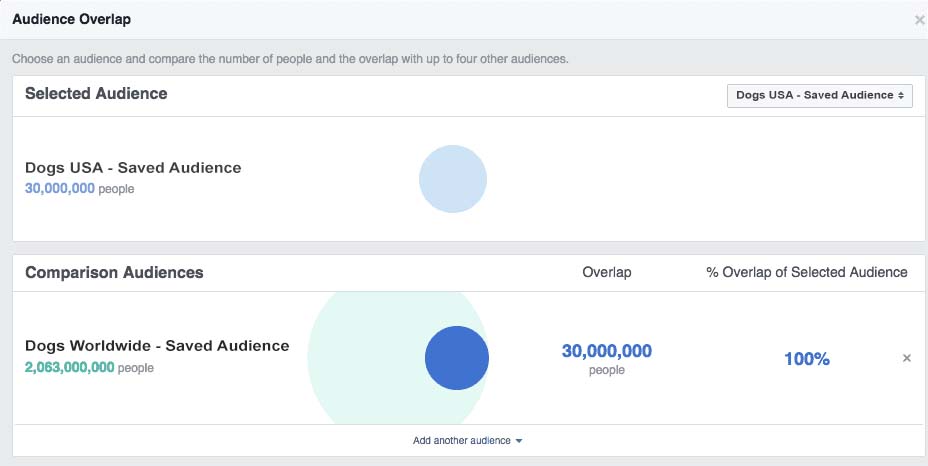Click the 2,063,000,000 people count
Screen dimensions: 928x466
[70, 368]
